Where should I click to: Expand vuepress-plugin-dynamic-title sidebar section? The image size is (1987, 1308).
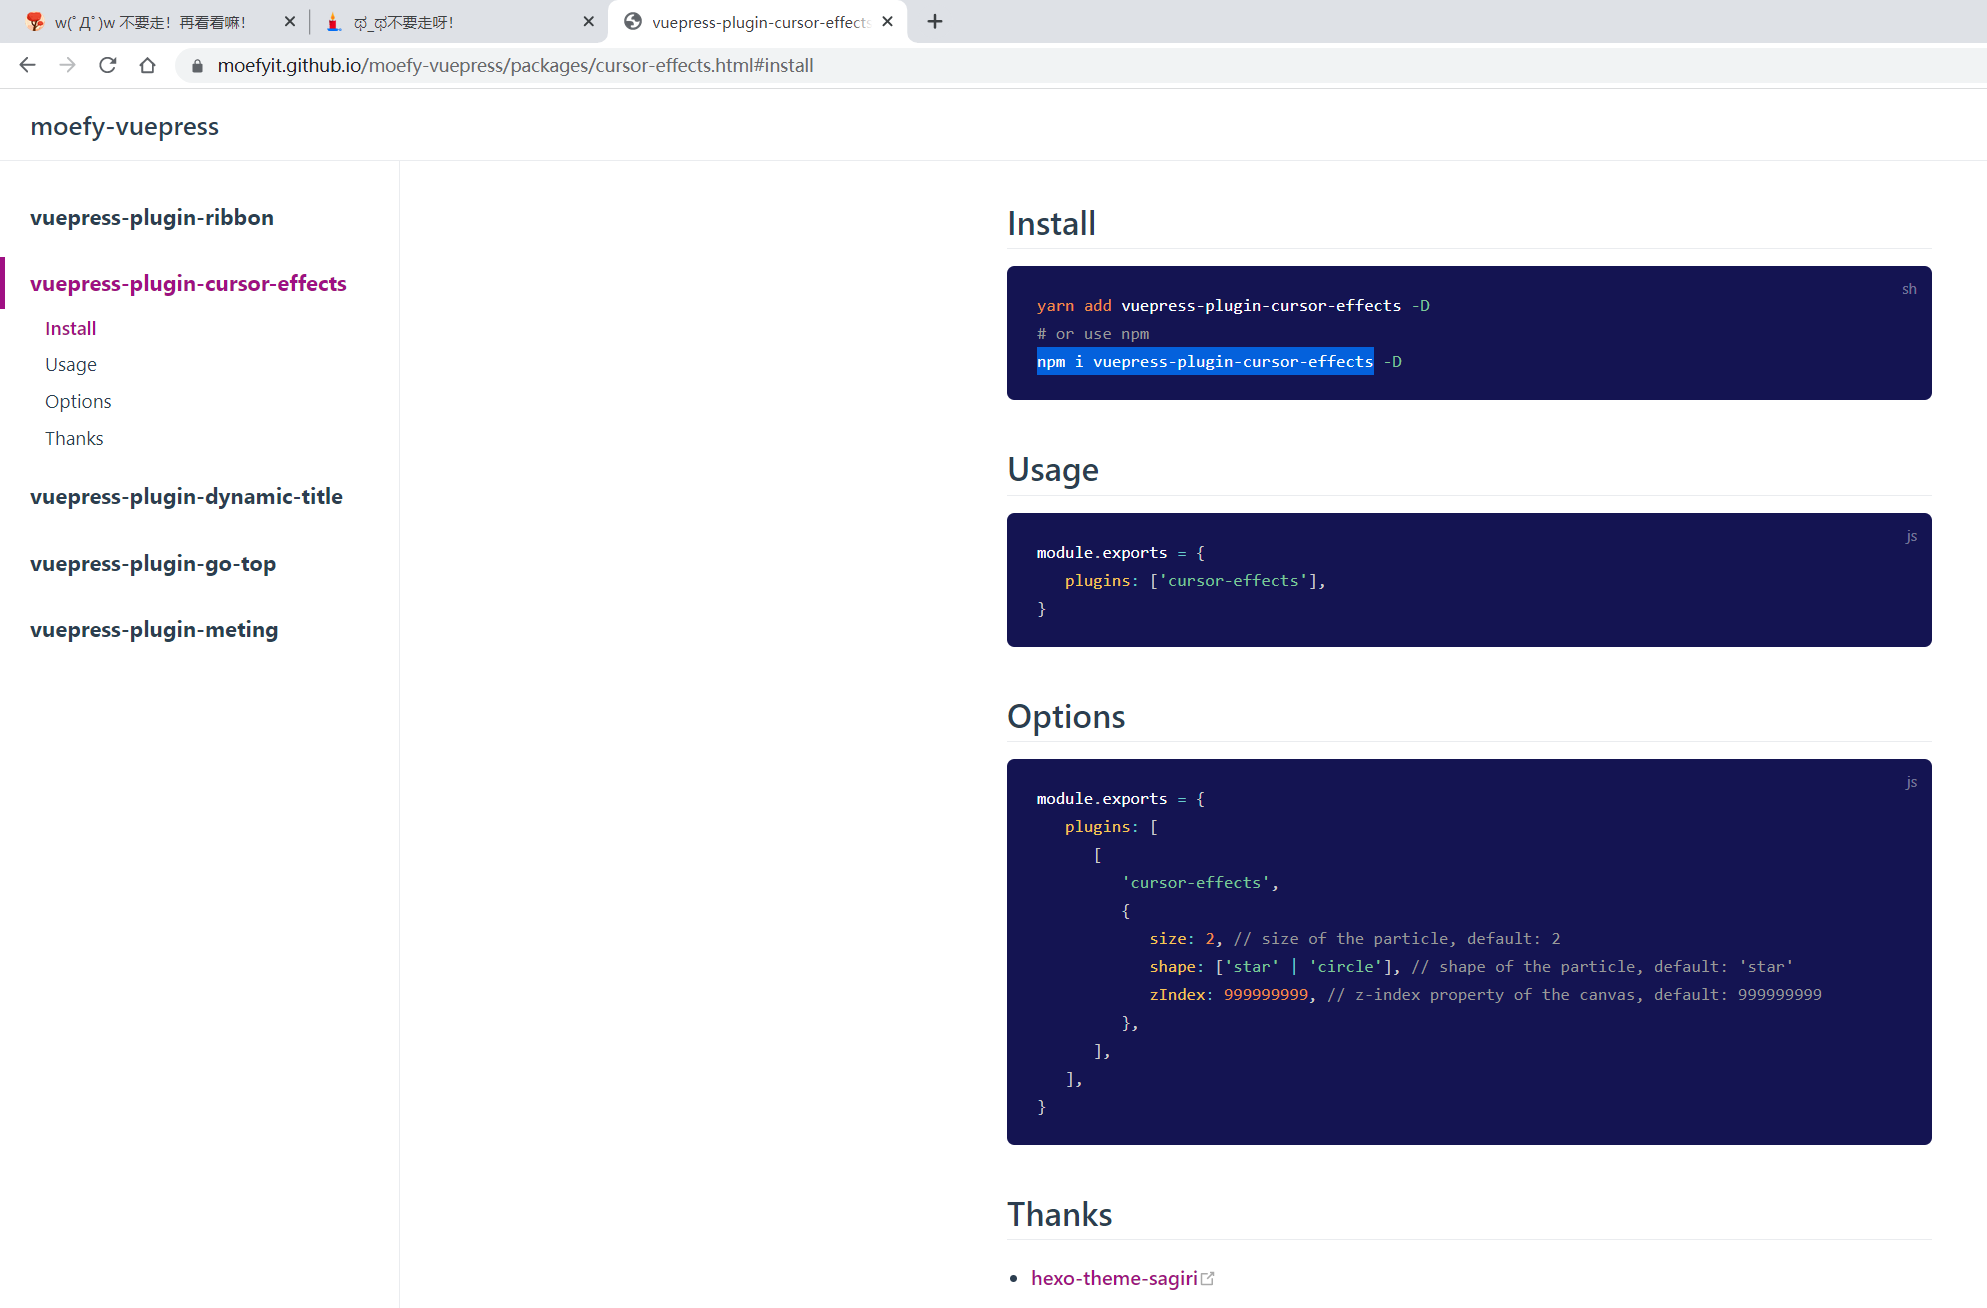[186, 496]
